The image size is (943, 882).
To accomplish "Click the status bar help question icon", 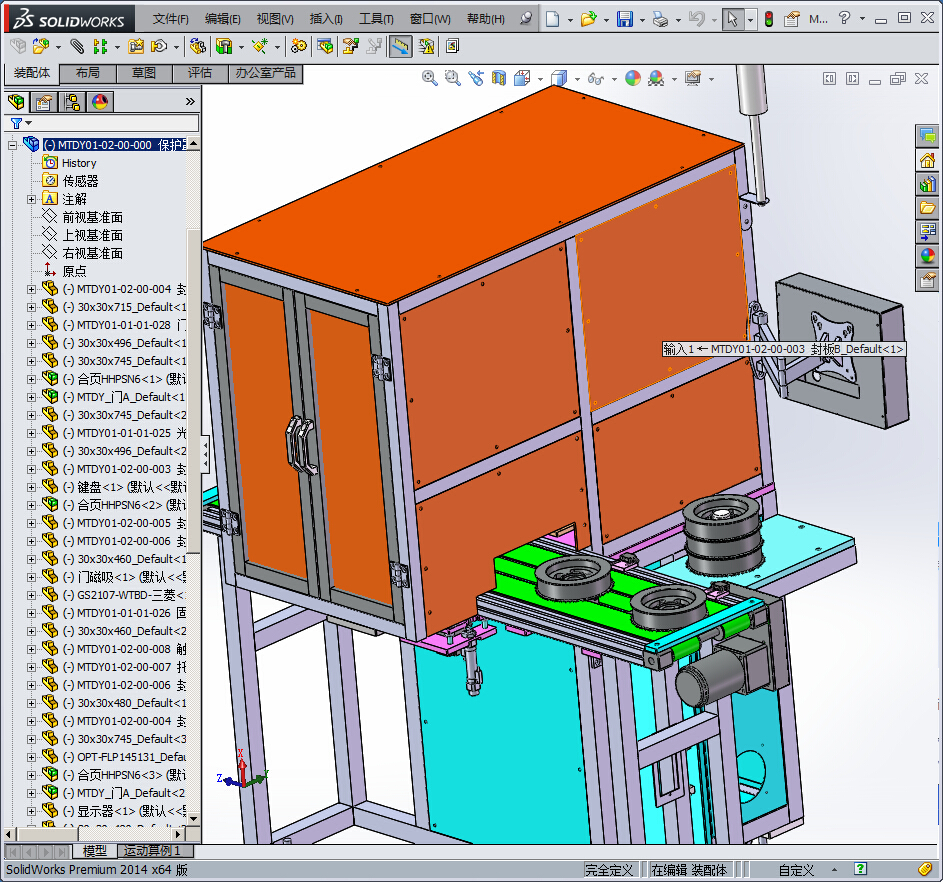I will [x=861, y=869].
